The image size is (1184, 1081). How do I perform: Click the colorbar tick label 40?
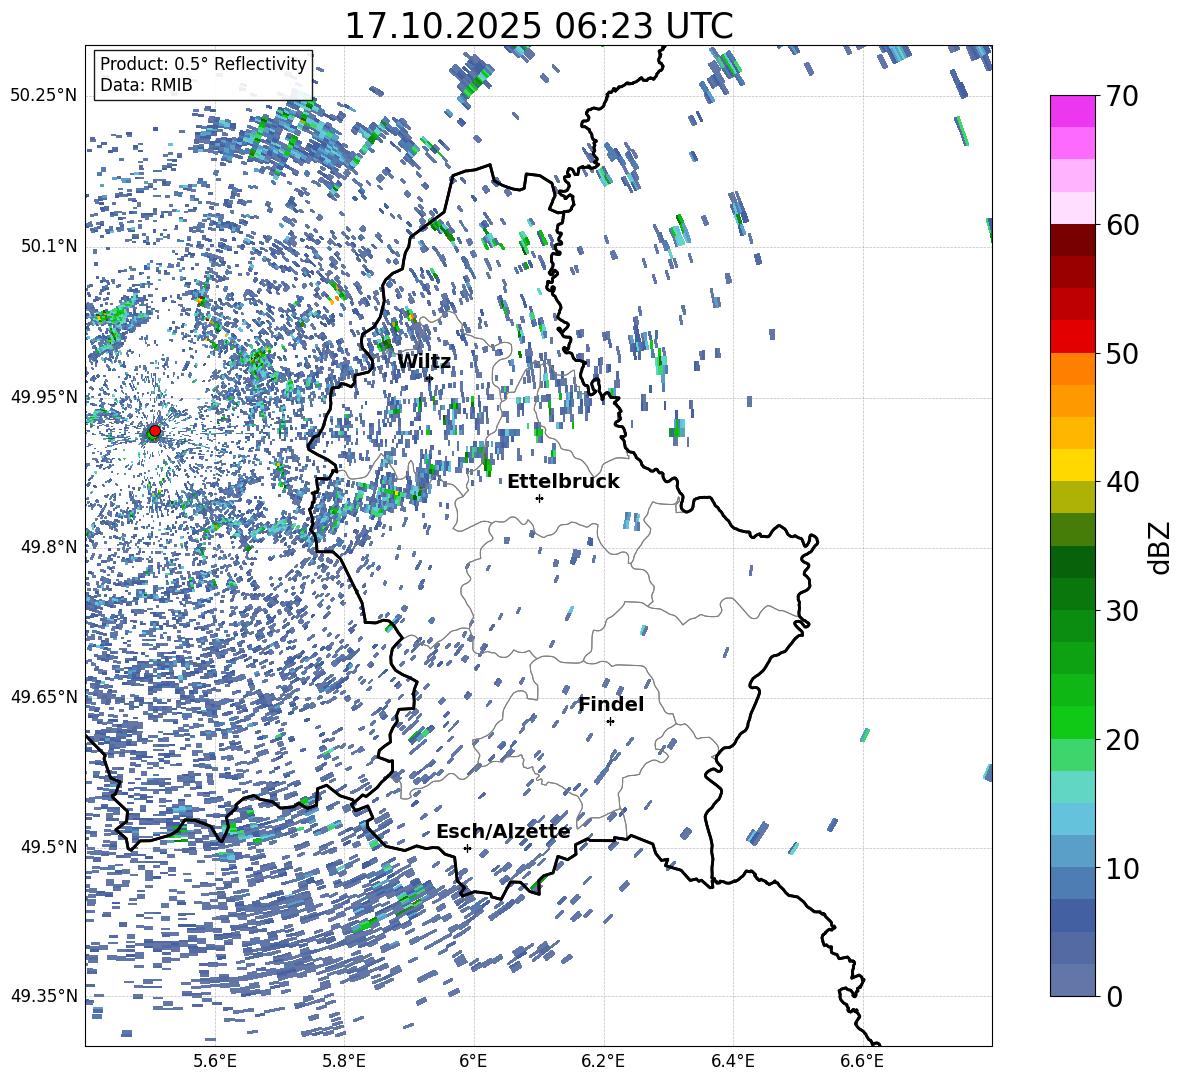tap(1122, 482)
